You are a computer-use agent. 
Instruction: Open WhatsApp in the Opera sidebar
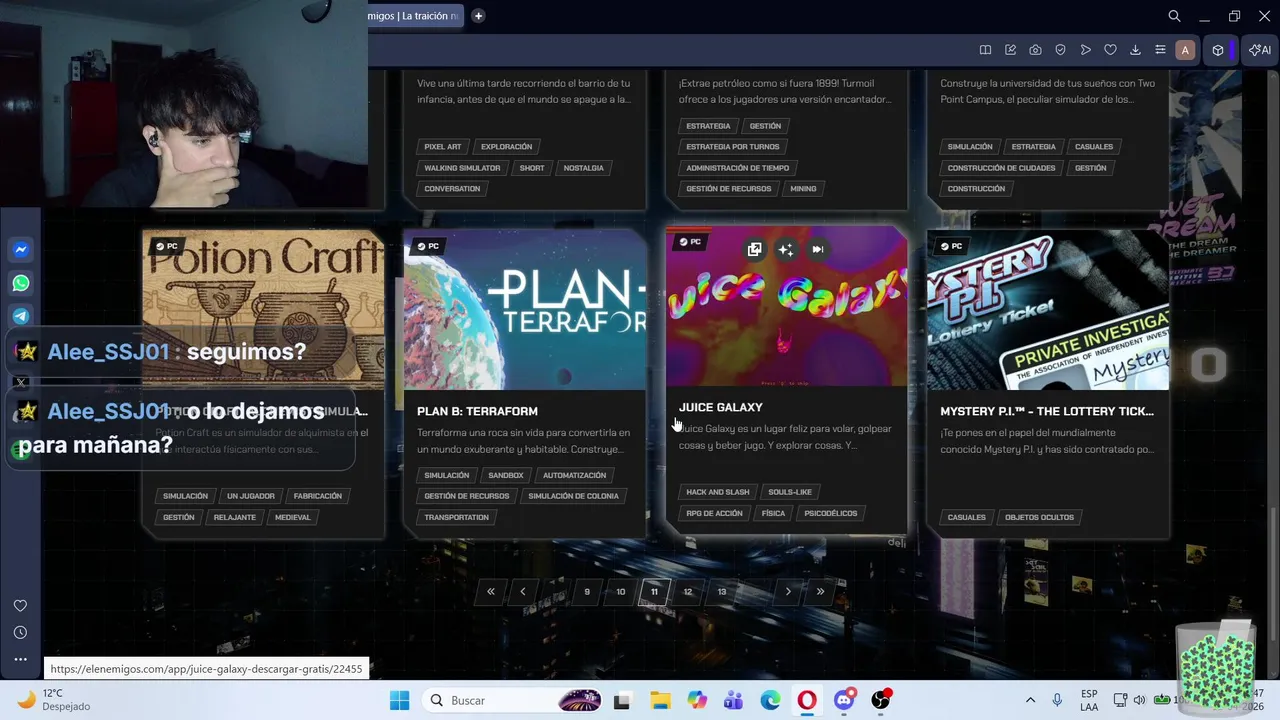pyautogui.click(x=20, y=283)
